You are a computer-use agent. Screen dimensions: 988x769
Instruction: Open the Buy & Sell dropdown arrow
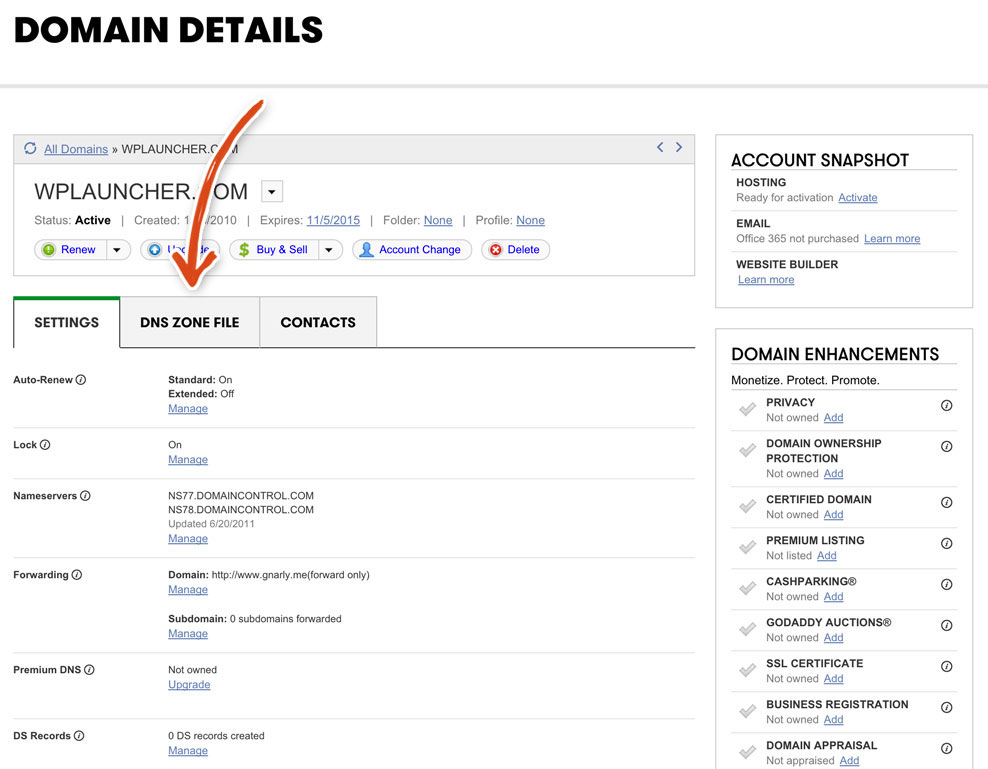329,250
